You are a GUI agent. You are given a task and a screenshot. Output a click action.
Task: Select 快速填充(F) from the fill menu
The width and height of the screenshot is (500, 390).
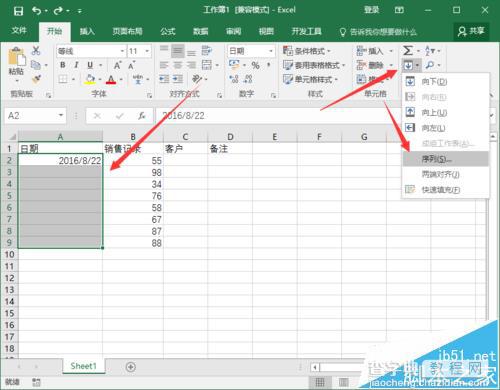[445, 190]
